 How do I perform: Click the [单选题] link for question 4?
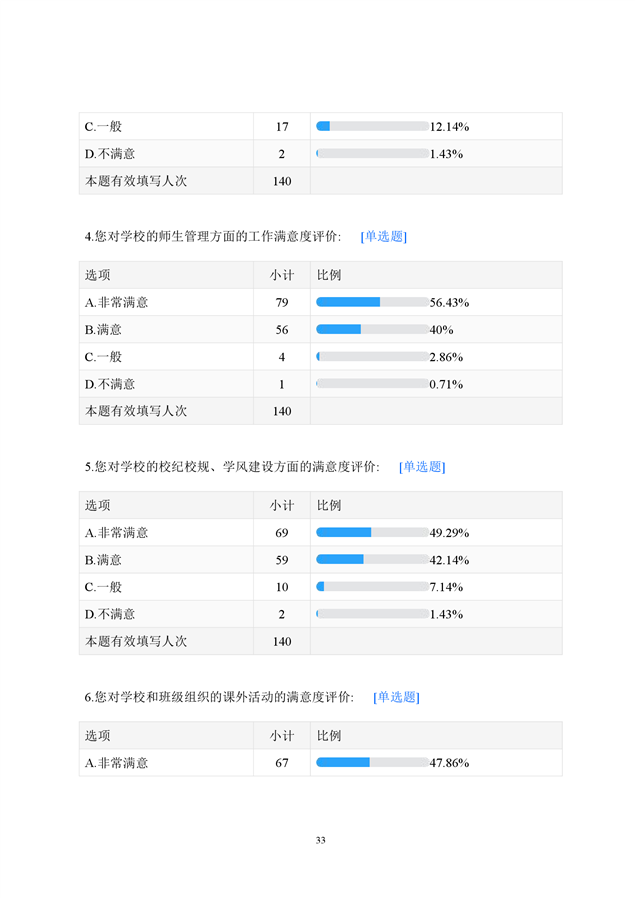coord(383,237)
